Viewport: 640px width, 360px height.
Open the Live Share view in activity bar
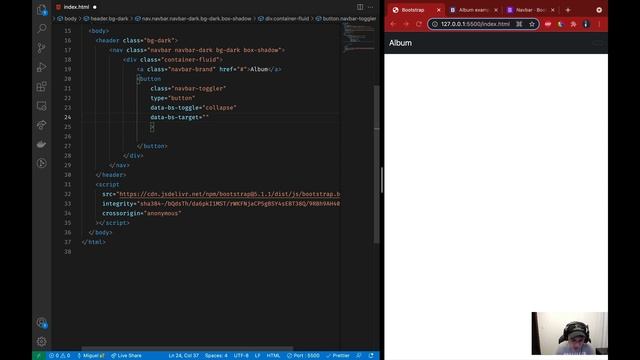coord(42,125)
